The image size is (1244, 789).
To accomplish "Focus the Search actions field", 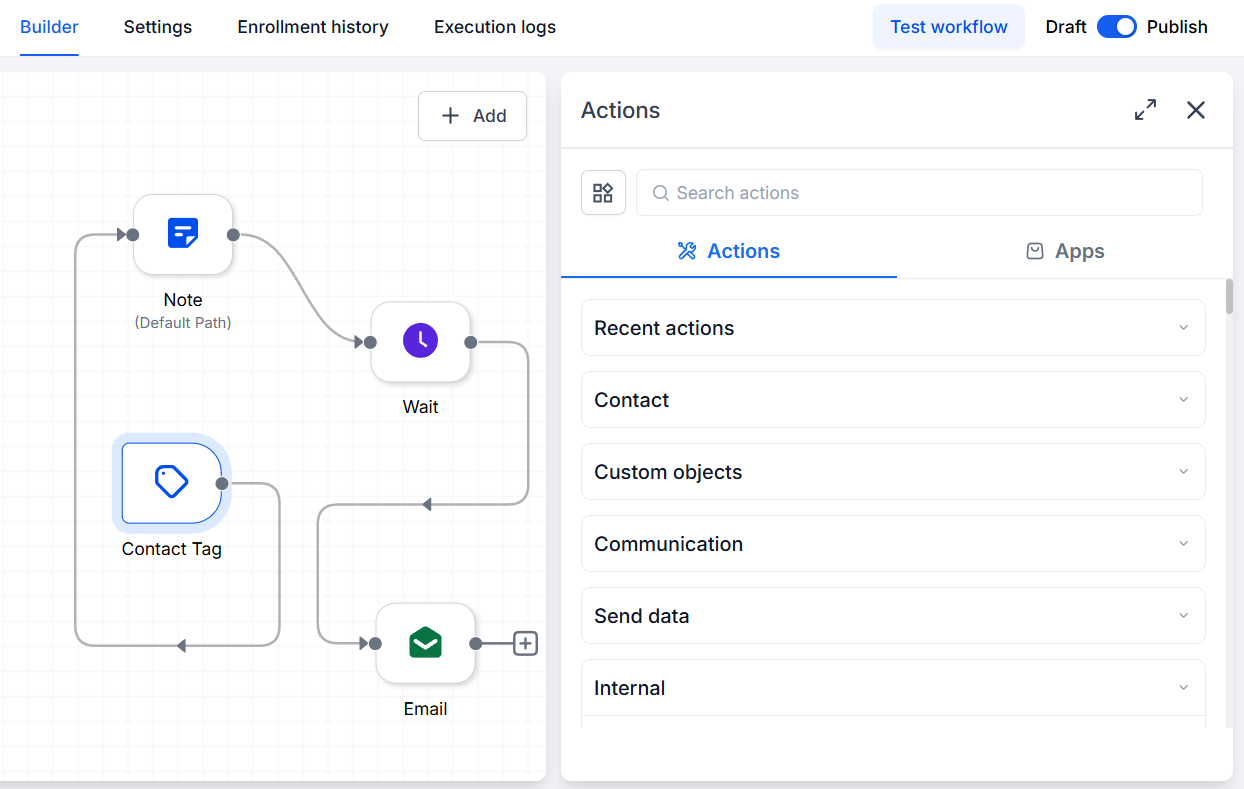I will tap(919, 192).
